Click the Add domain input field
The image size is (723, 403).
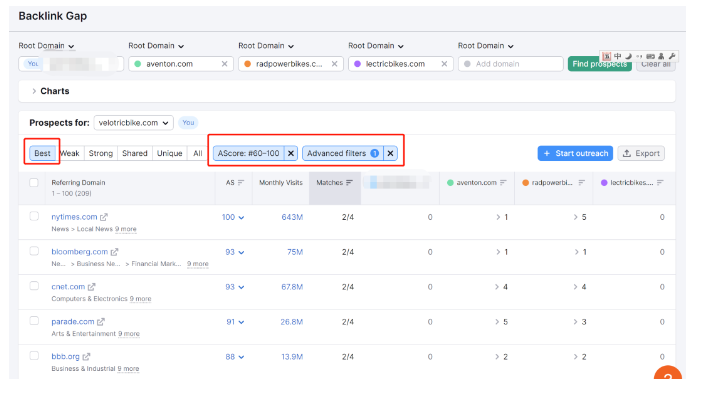click(510, 64)
